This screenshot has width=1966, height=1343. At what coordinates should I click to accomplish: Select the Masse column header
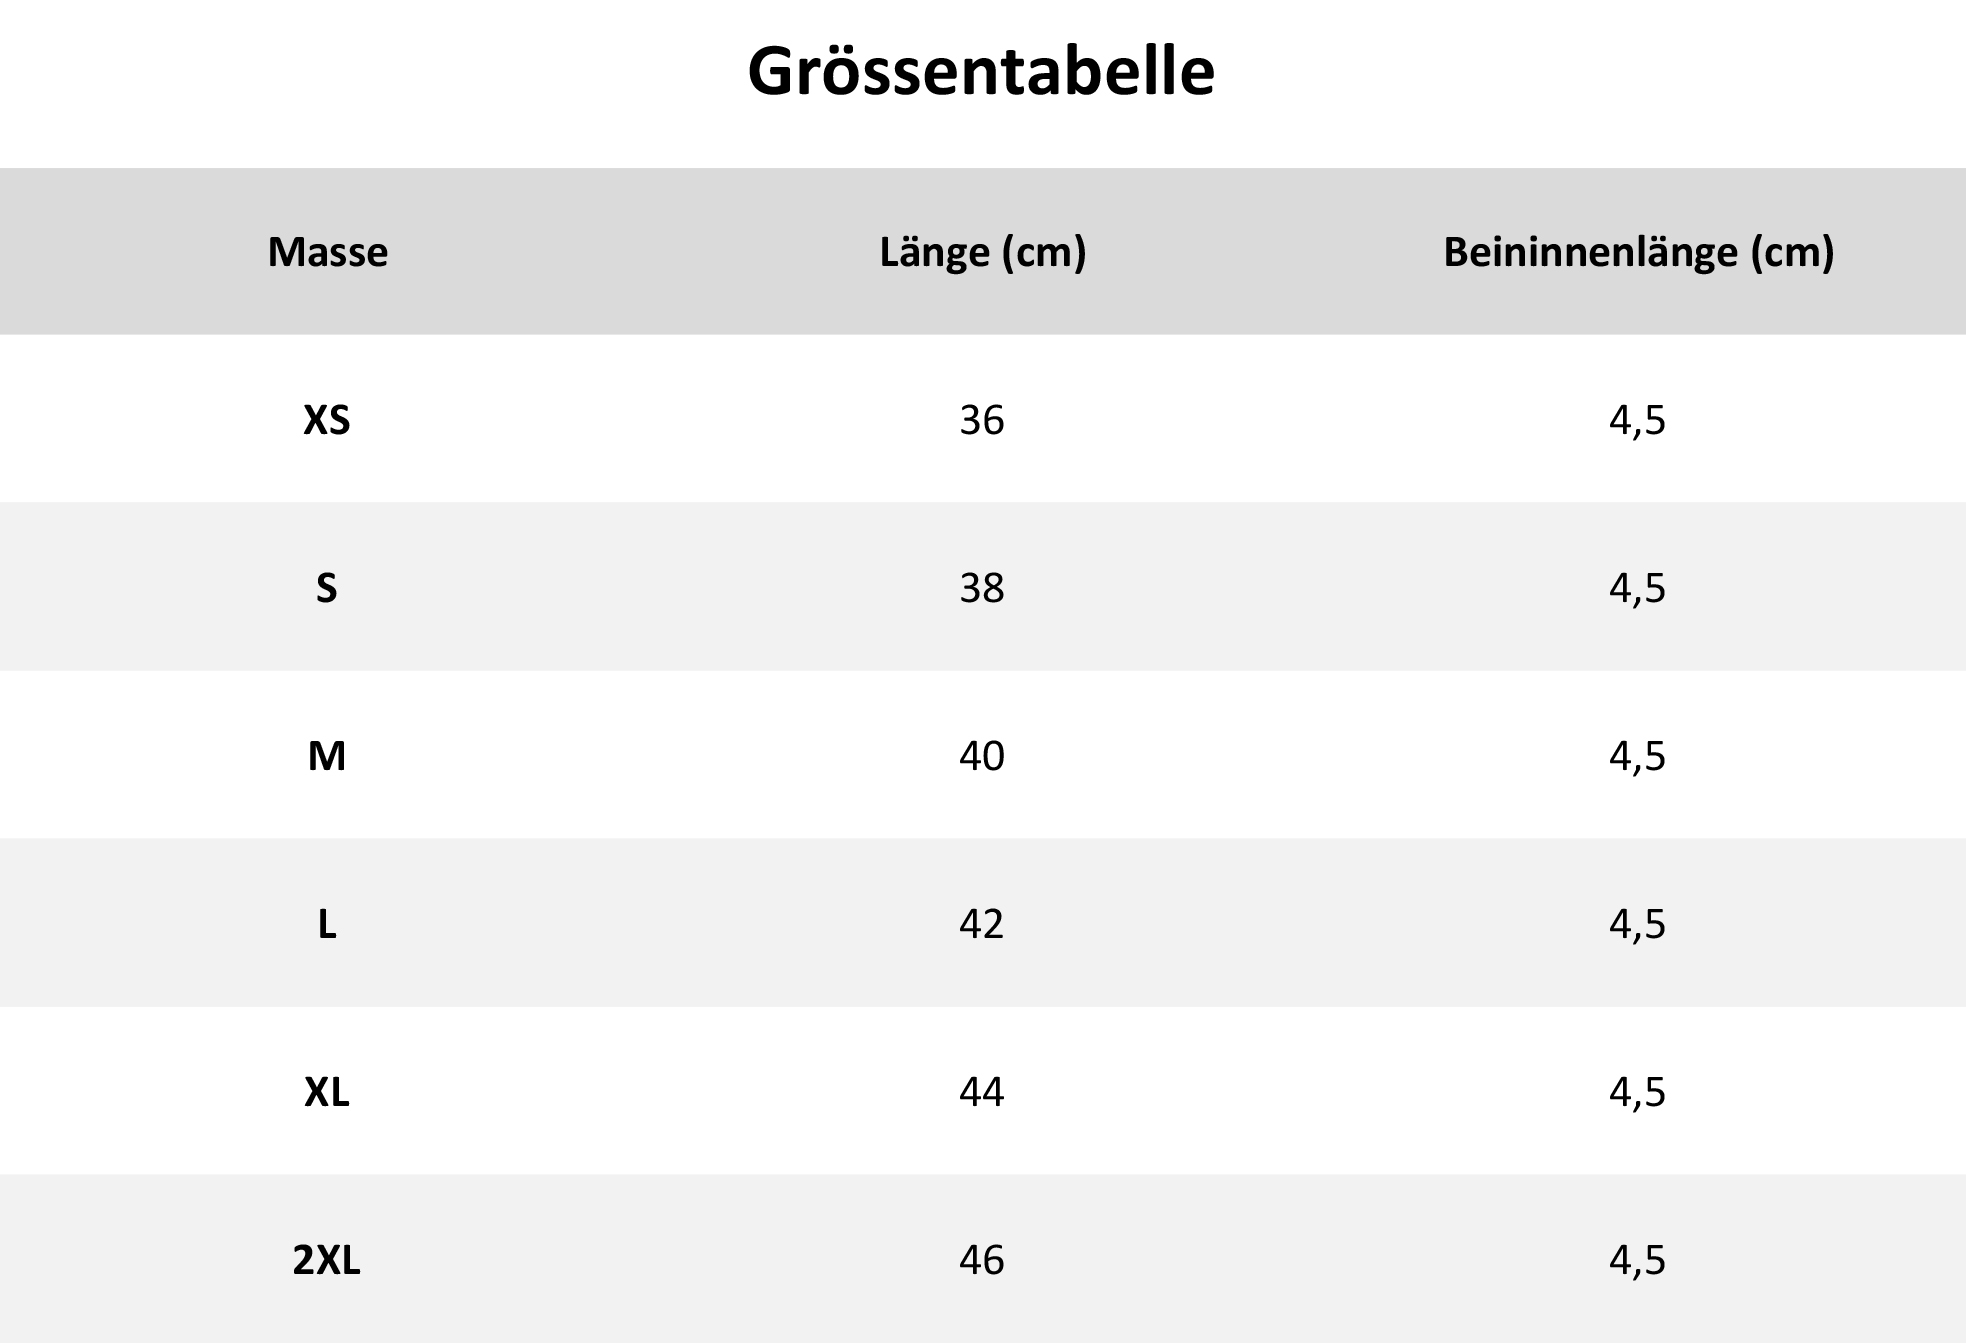point(327,252)
